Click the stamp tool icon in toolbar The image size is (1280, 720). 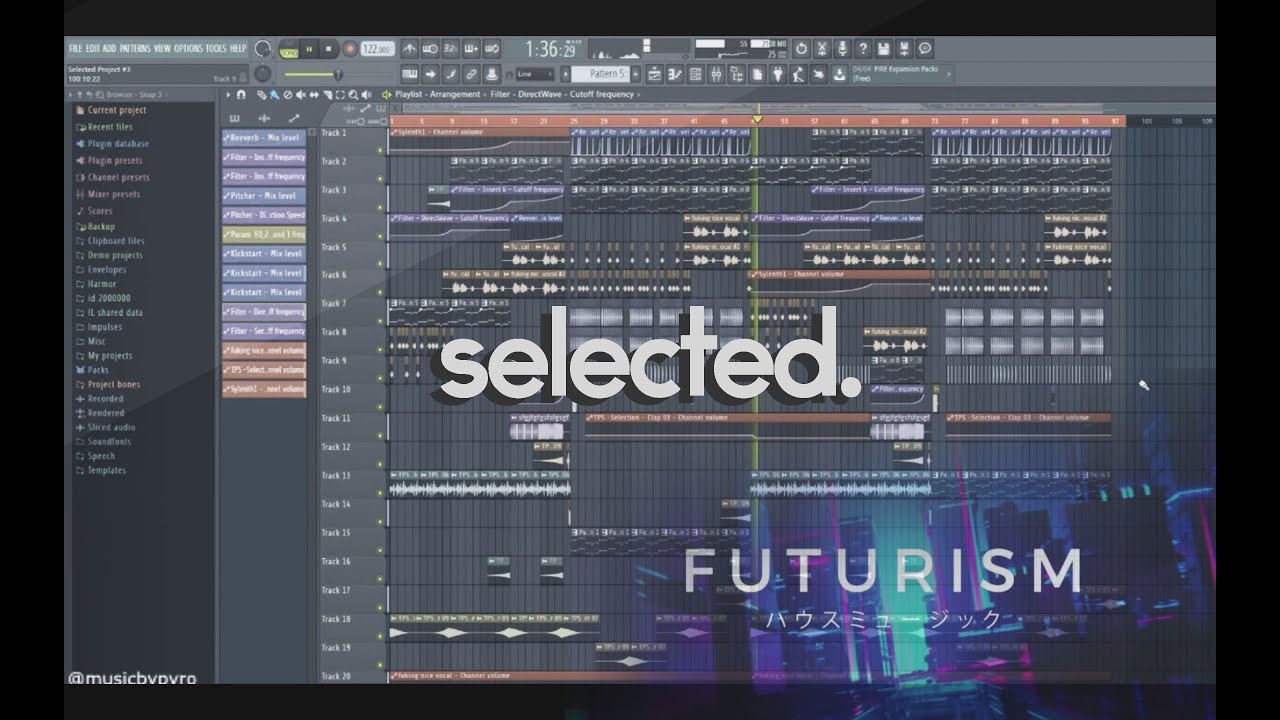click(x=492, y=73)
